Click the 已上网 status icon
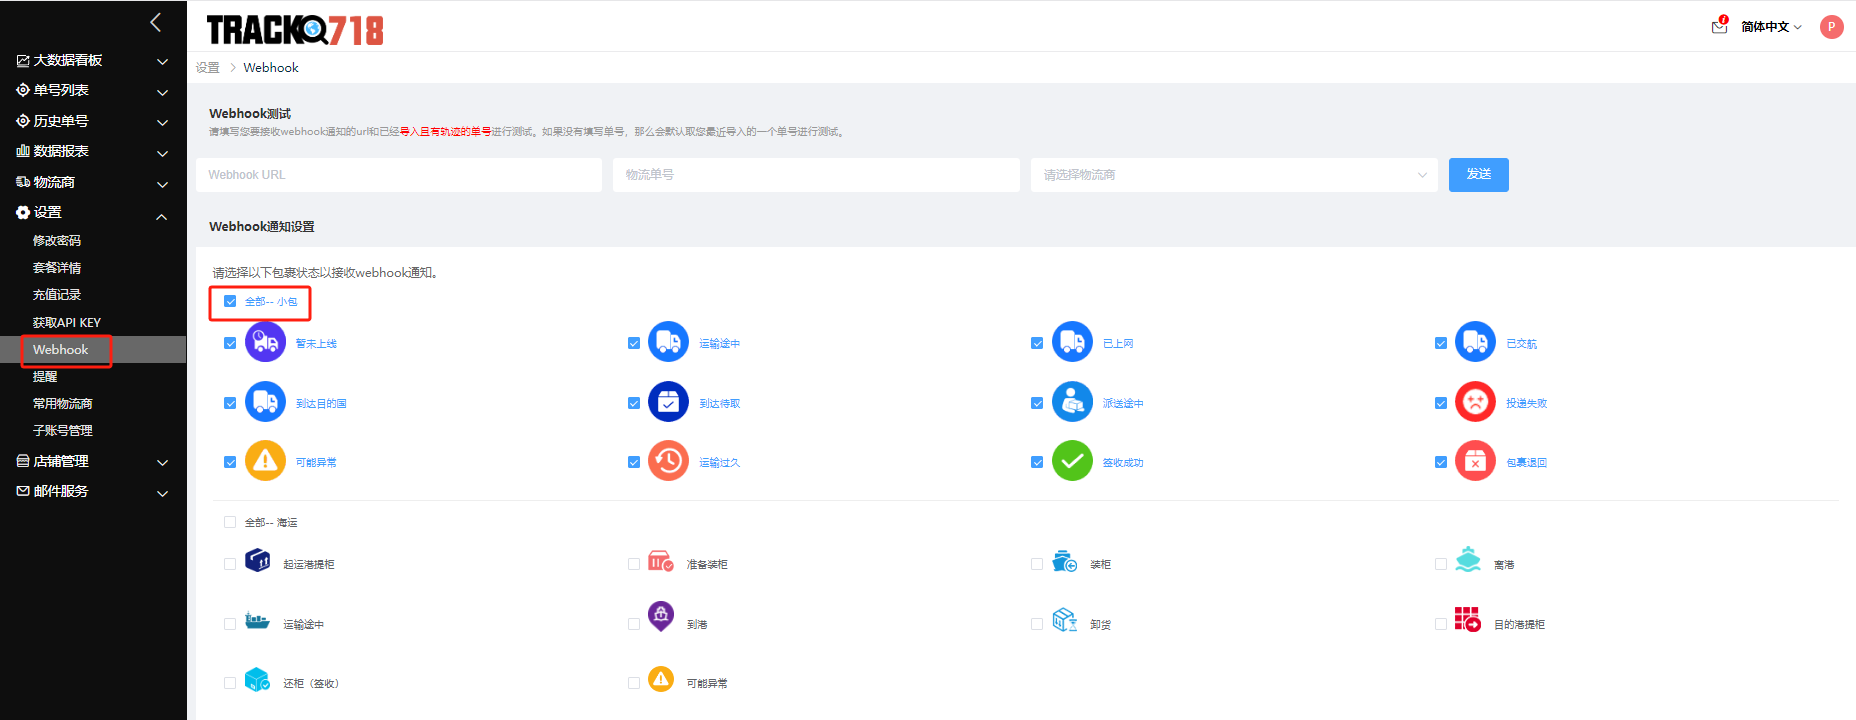Viewport: 1856px width, 720px height. point(1072,342)
